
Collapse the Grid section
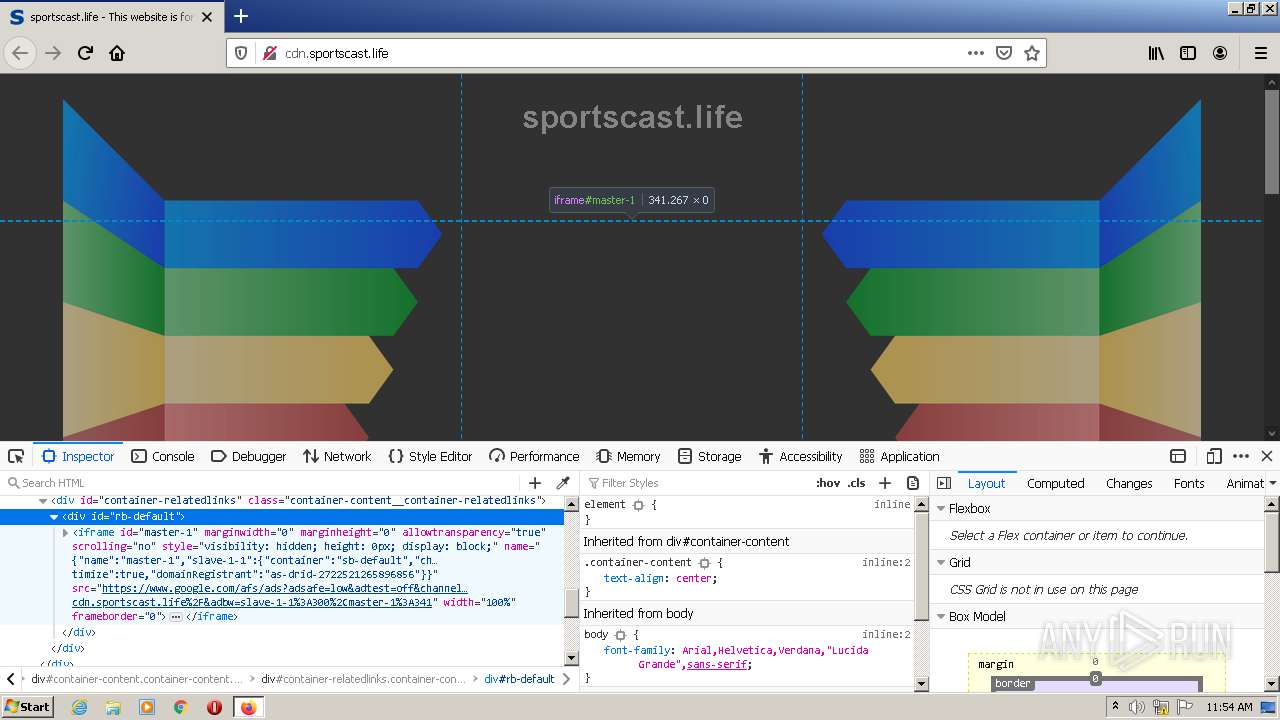[x=941, y=563]
